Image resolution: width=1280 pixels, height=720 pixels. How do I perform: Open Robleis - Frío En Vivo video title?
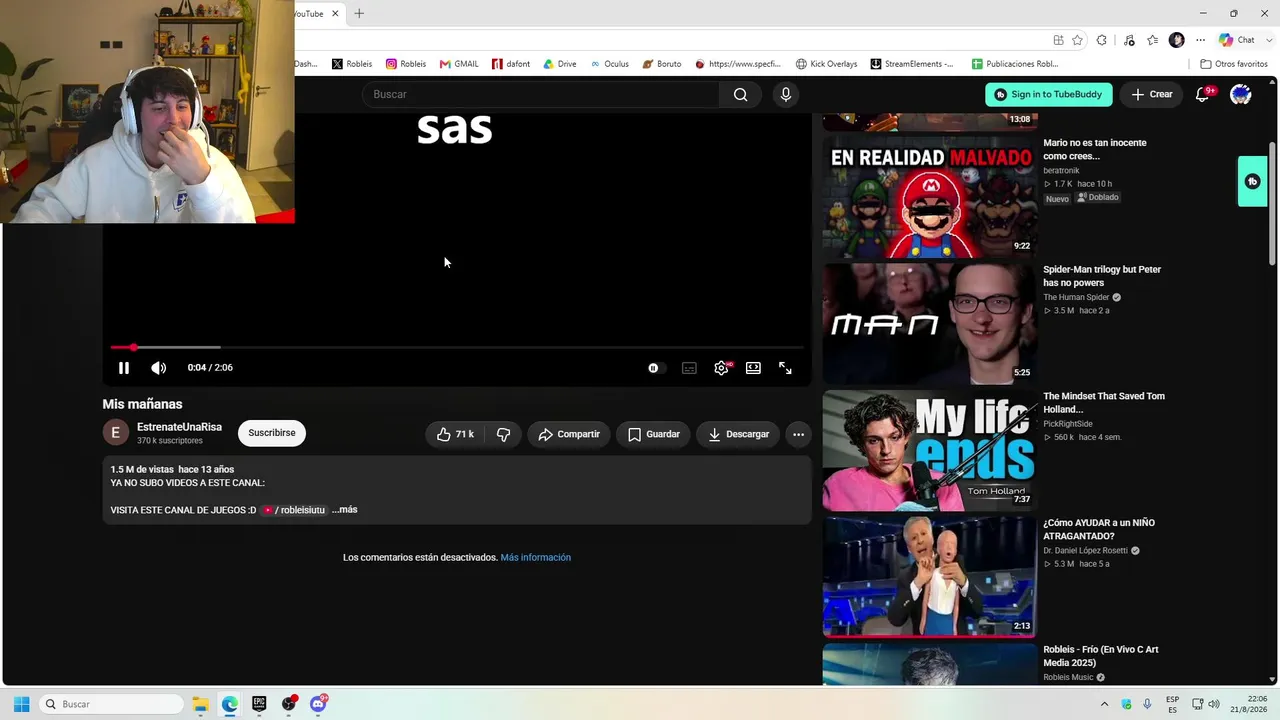coord(1101,656)
